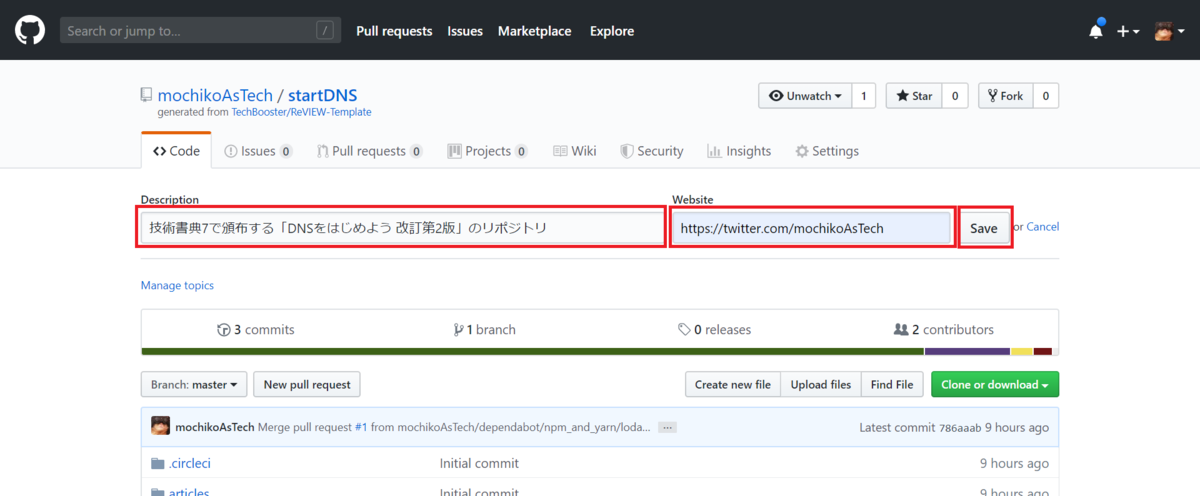
Task: Open the Security tab
Action: tap(652, 151)
